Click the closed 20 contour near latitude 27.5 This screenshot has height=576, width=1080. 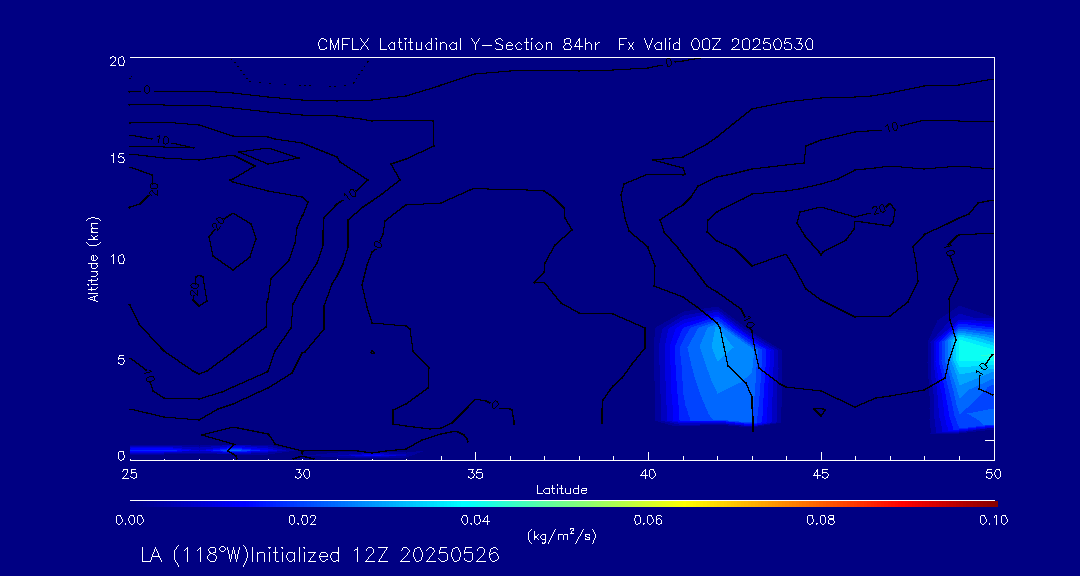233,241
